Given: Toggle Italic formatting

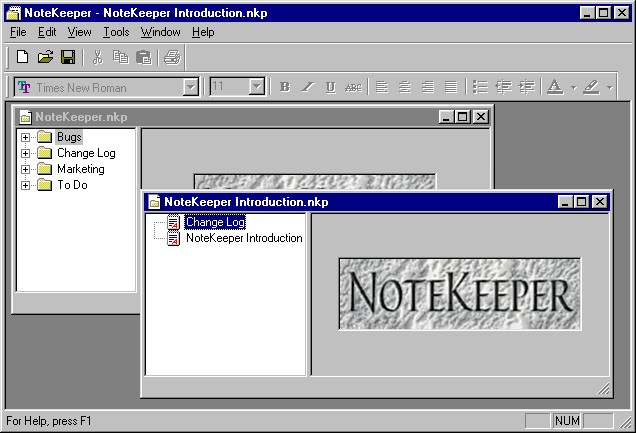Looking at the screenshot, I should tap(308, 87).
